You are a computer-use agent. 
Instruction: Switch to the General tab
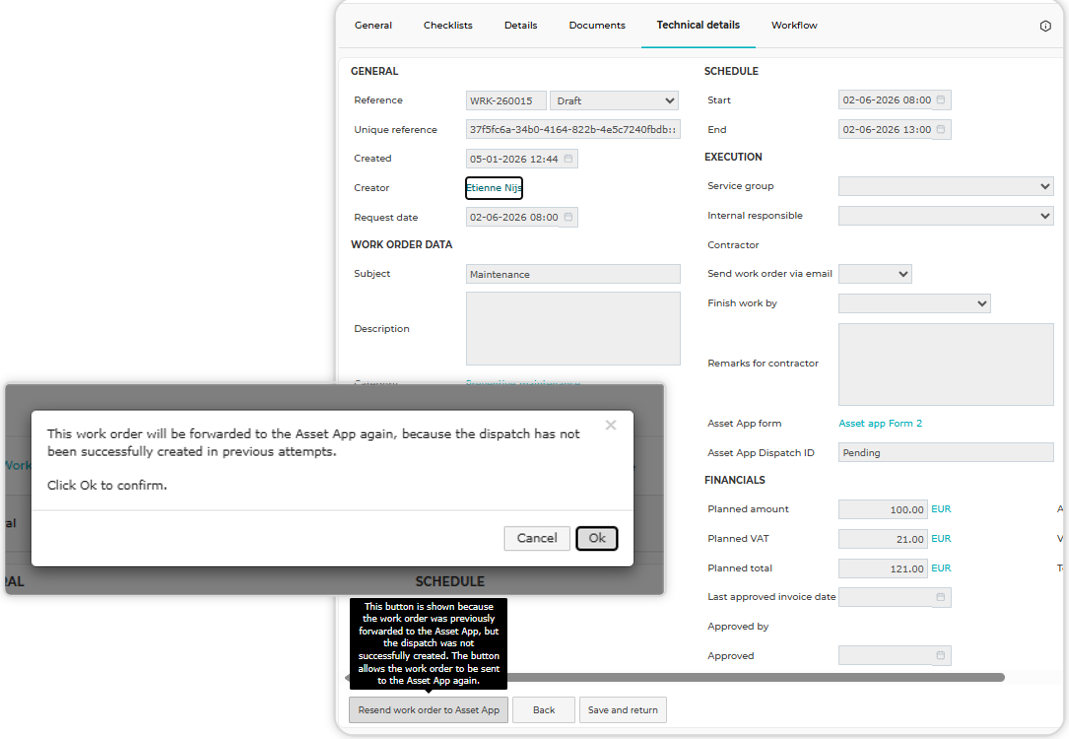pyautogui.click(x=373, y=25)
